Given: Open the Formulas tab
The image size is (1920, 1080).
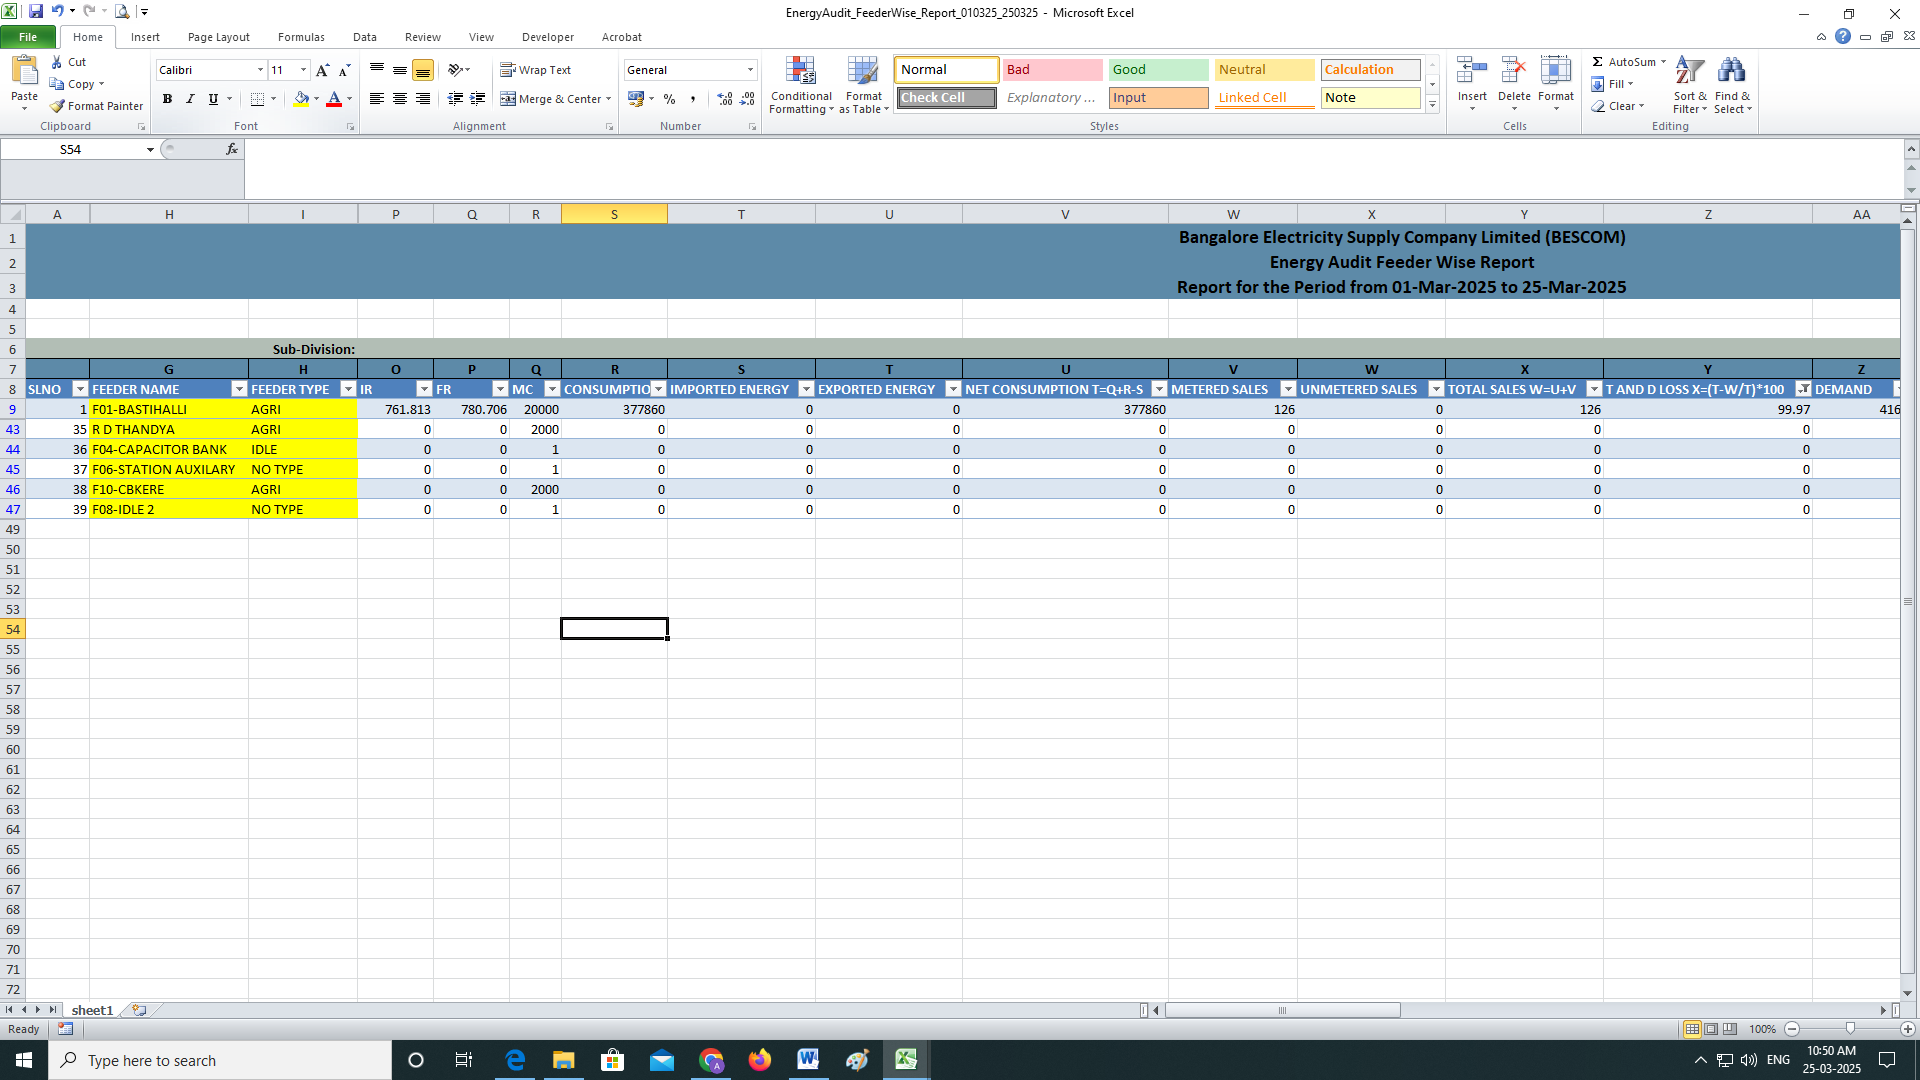Looking at the screenshot, I should (x=301, y=37).
